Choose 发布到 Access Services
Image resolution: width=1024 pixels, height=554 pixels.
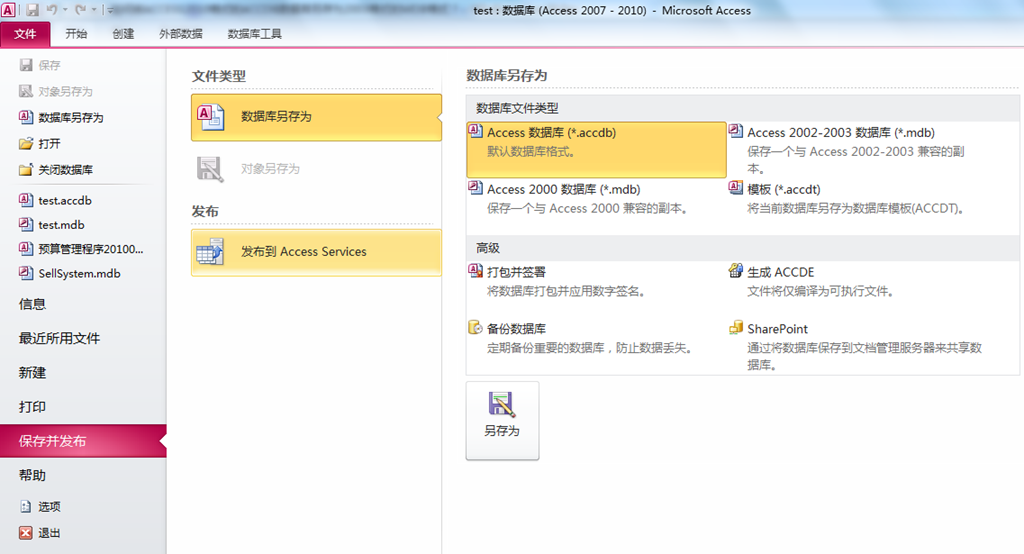pyautogui.click(x=316, y=252)
